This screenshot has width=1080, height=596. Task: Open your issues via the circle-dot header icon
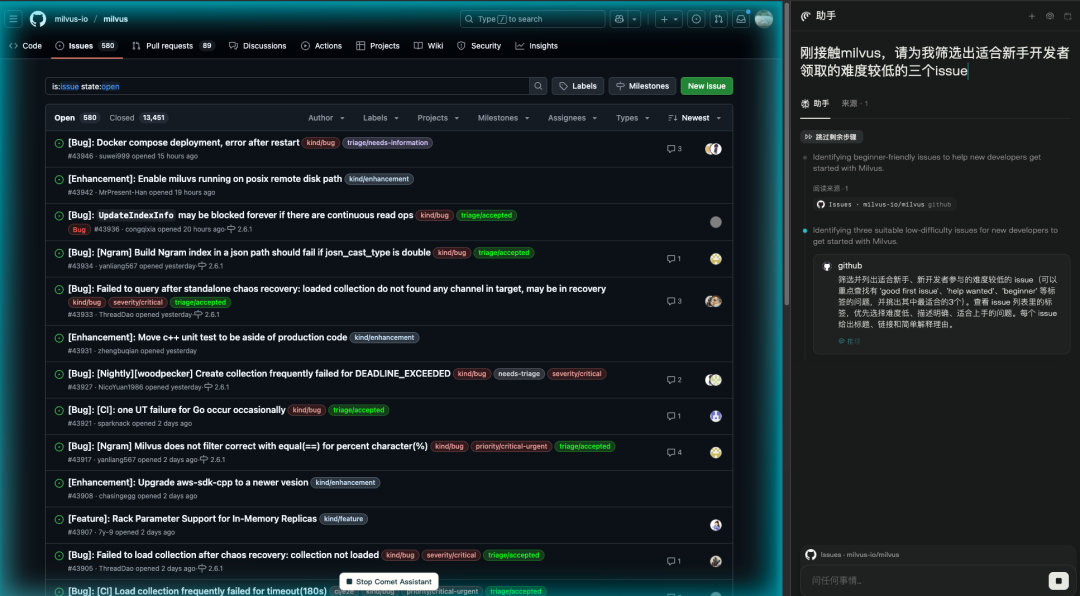pos(696,19)
